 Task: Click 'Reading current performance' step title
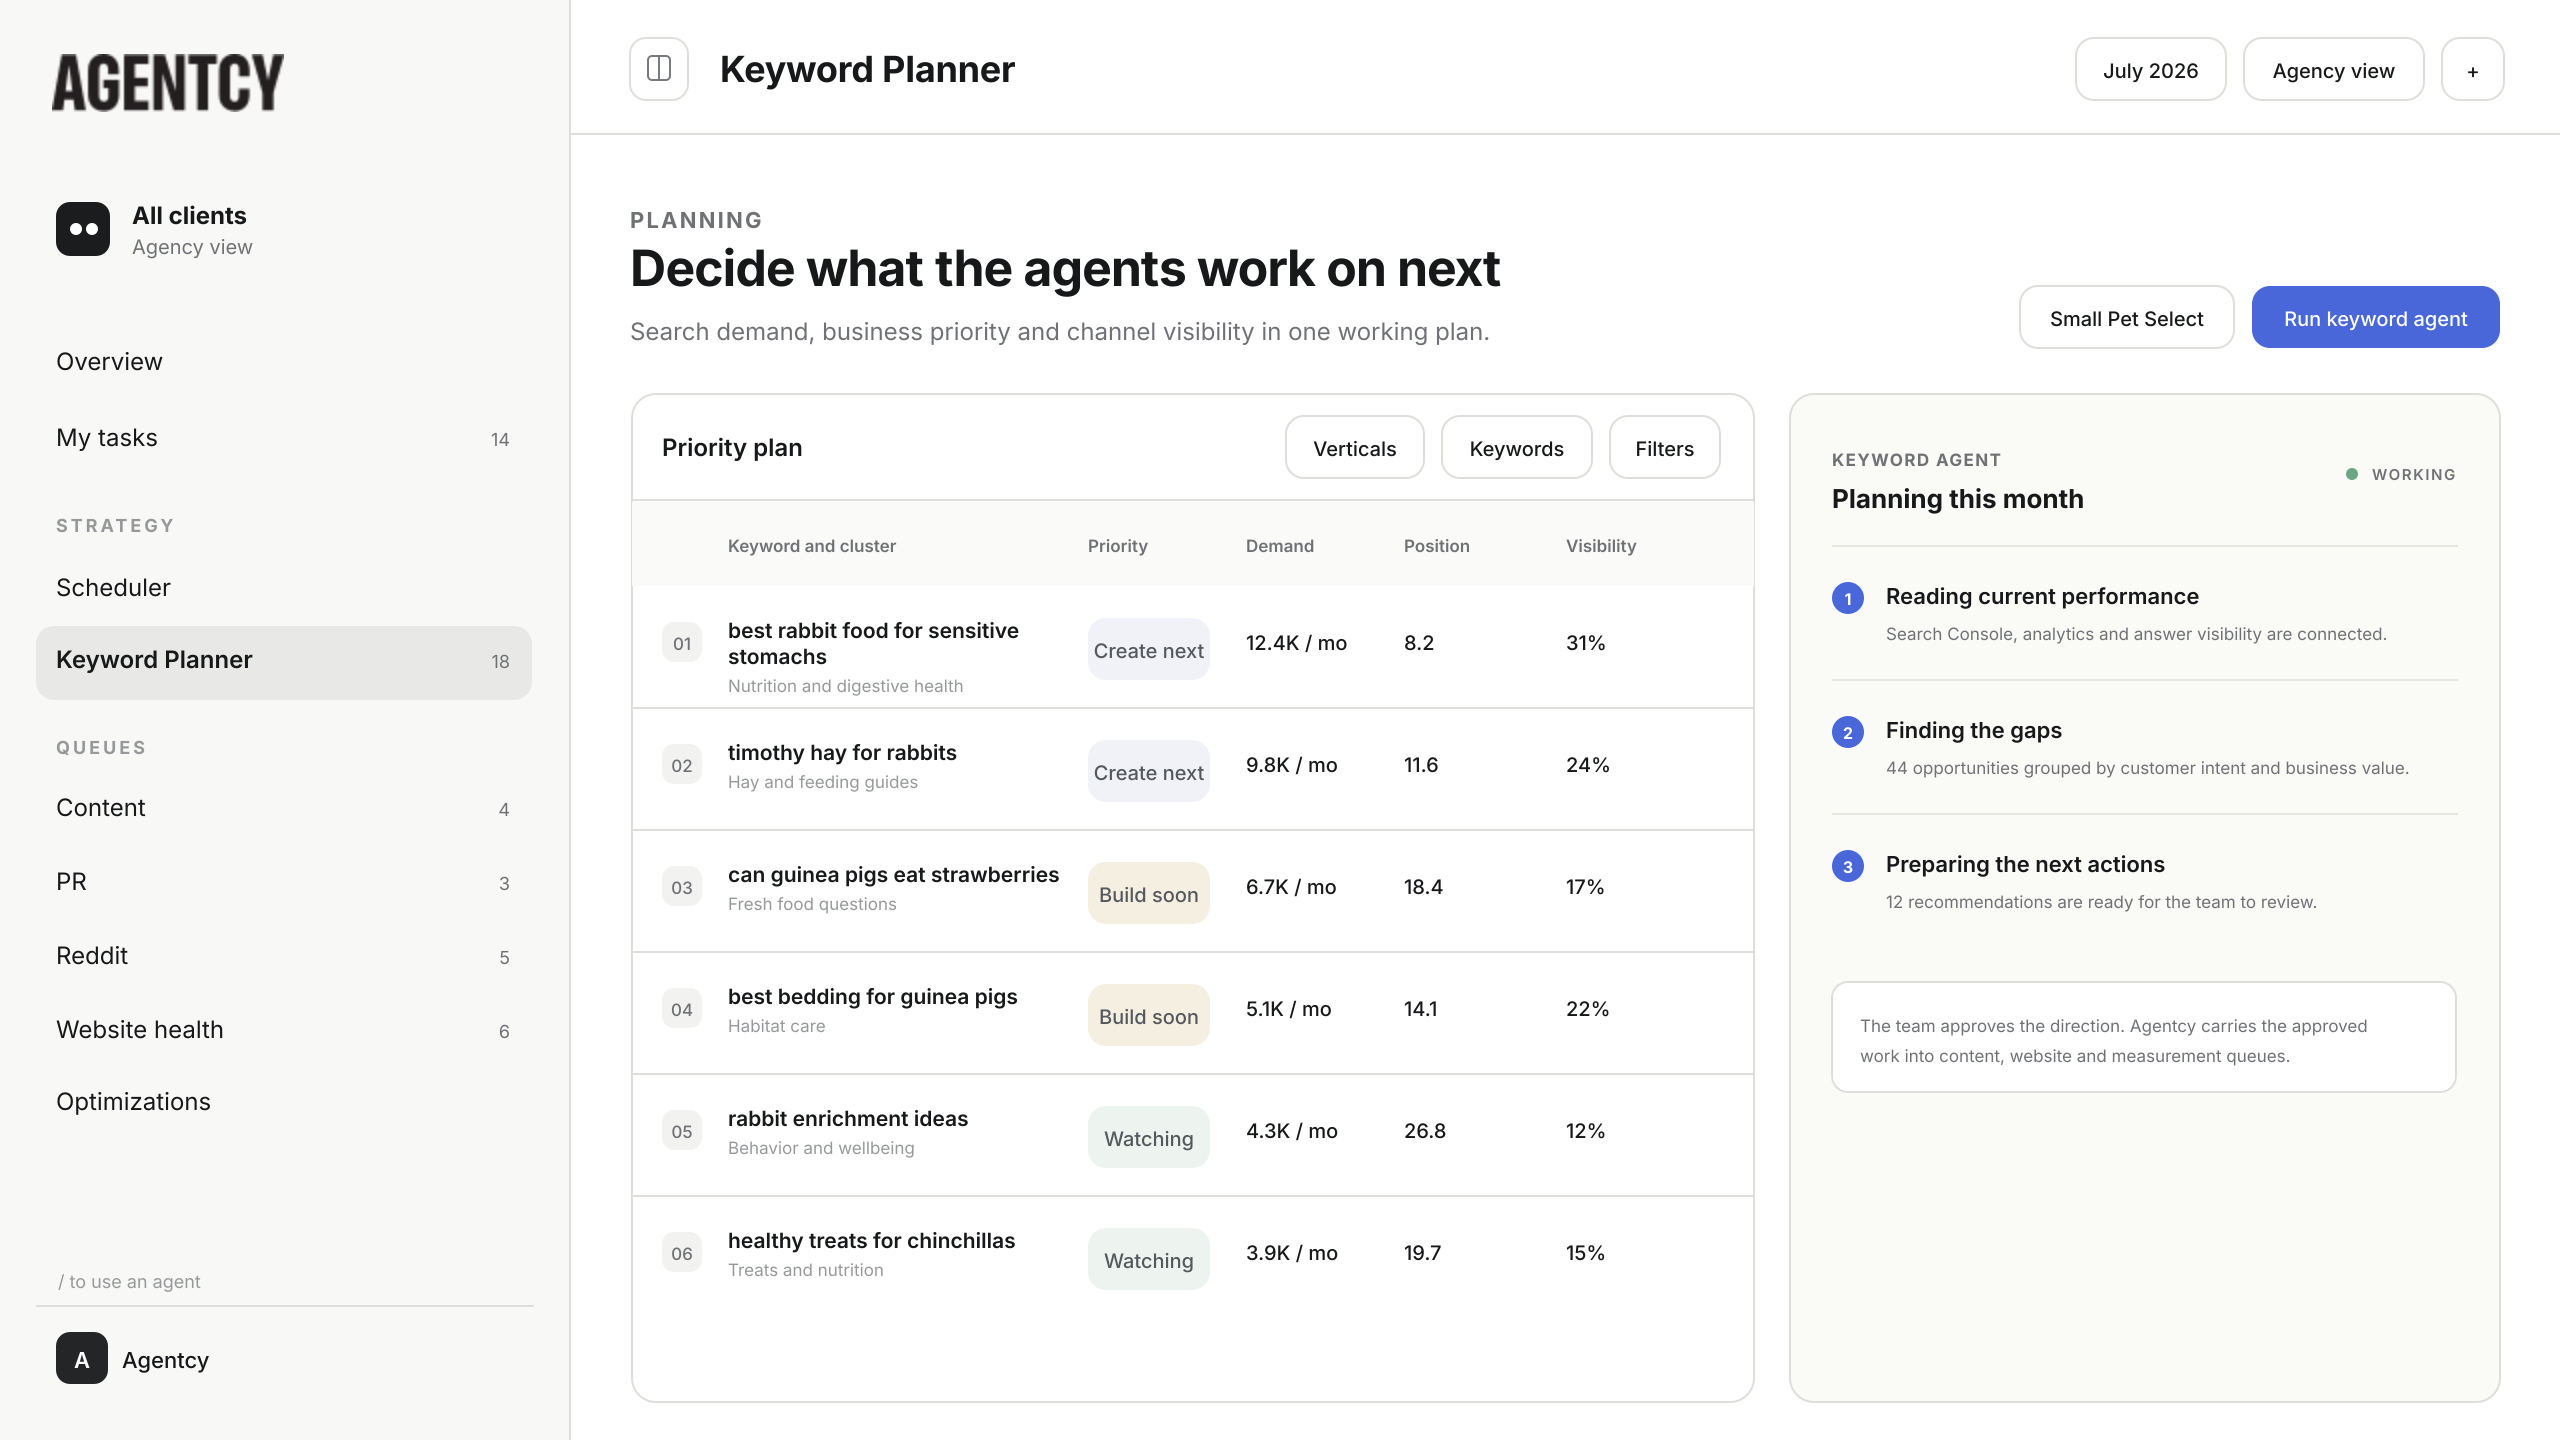coord(2042,596)
